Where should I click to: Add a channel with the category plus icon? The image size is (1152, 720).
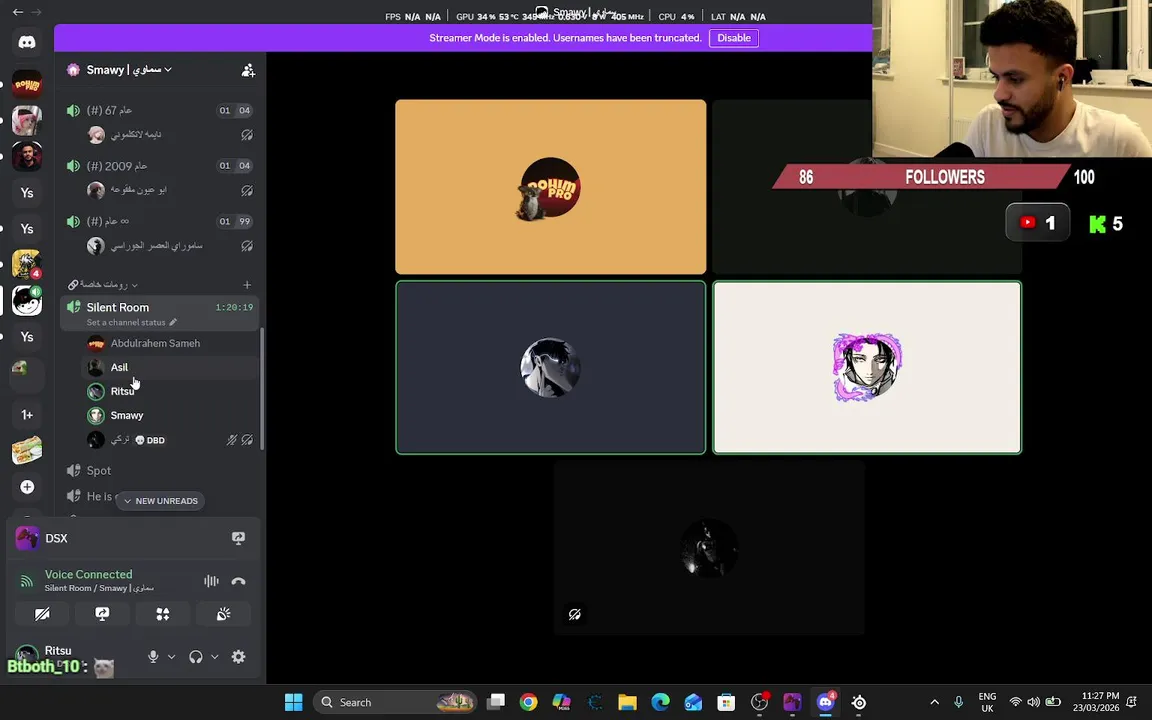pyautogui.click(x=247, y=285)
